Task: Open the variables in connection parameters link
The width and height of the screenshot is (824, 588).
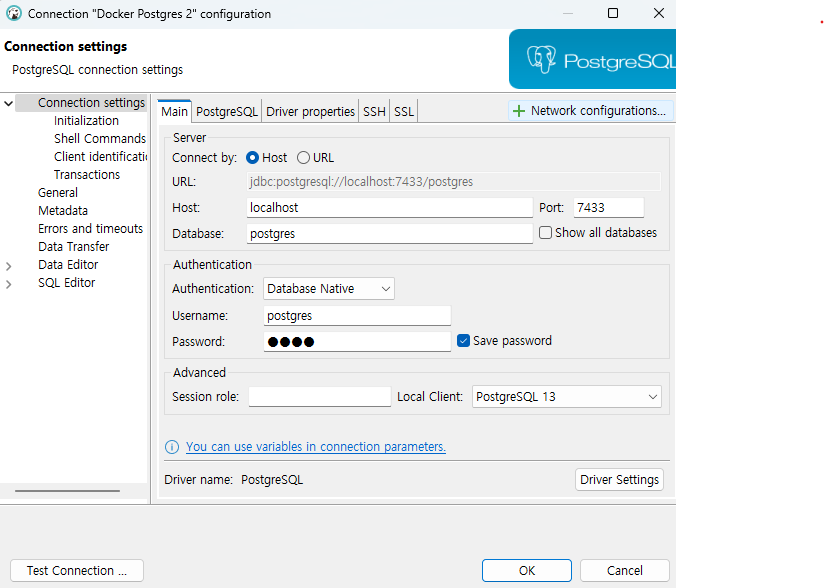Action: [316, 447]
